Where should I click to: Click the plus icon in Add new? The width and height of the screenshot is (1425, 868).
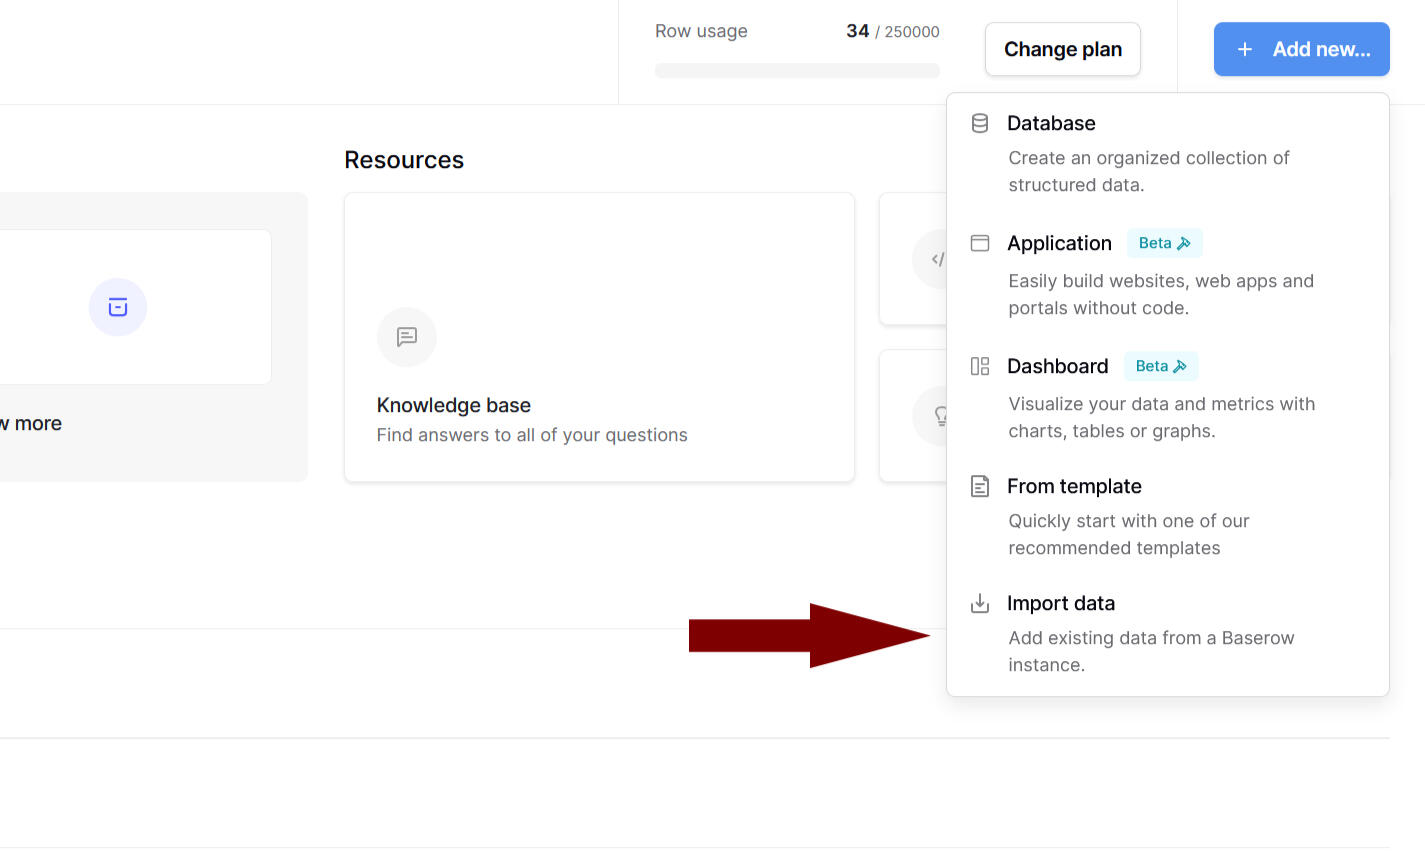[1245, 49]
